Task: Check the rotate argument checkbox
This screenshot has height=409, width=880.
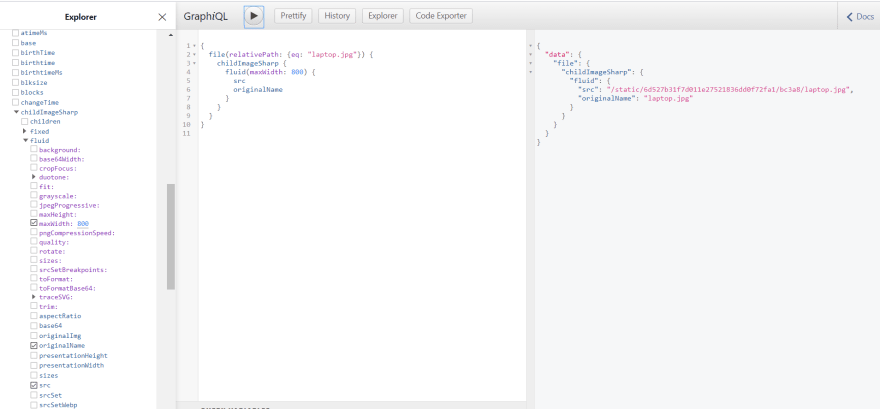Action: pos(34,251)
